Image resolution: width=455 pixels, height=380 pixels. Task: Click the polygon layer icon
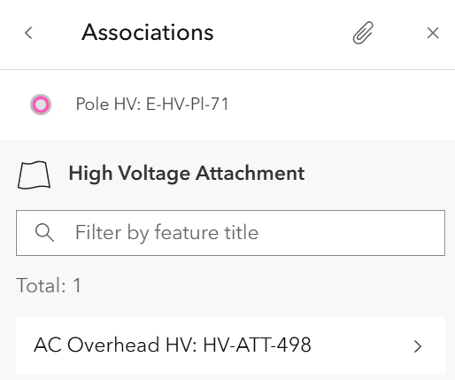34,175
